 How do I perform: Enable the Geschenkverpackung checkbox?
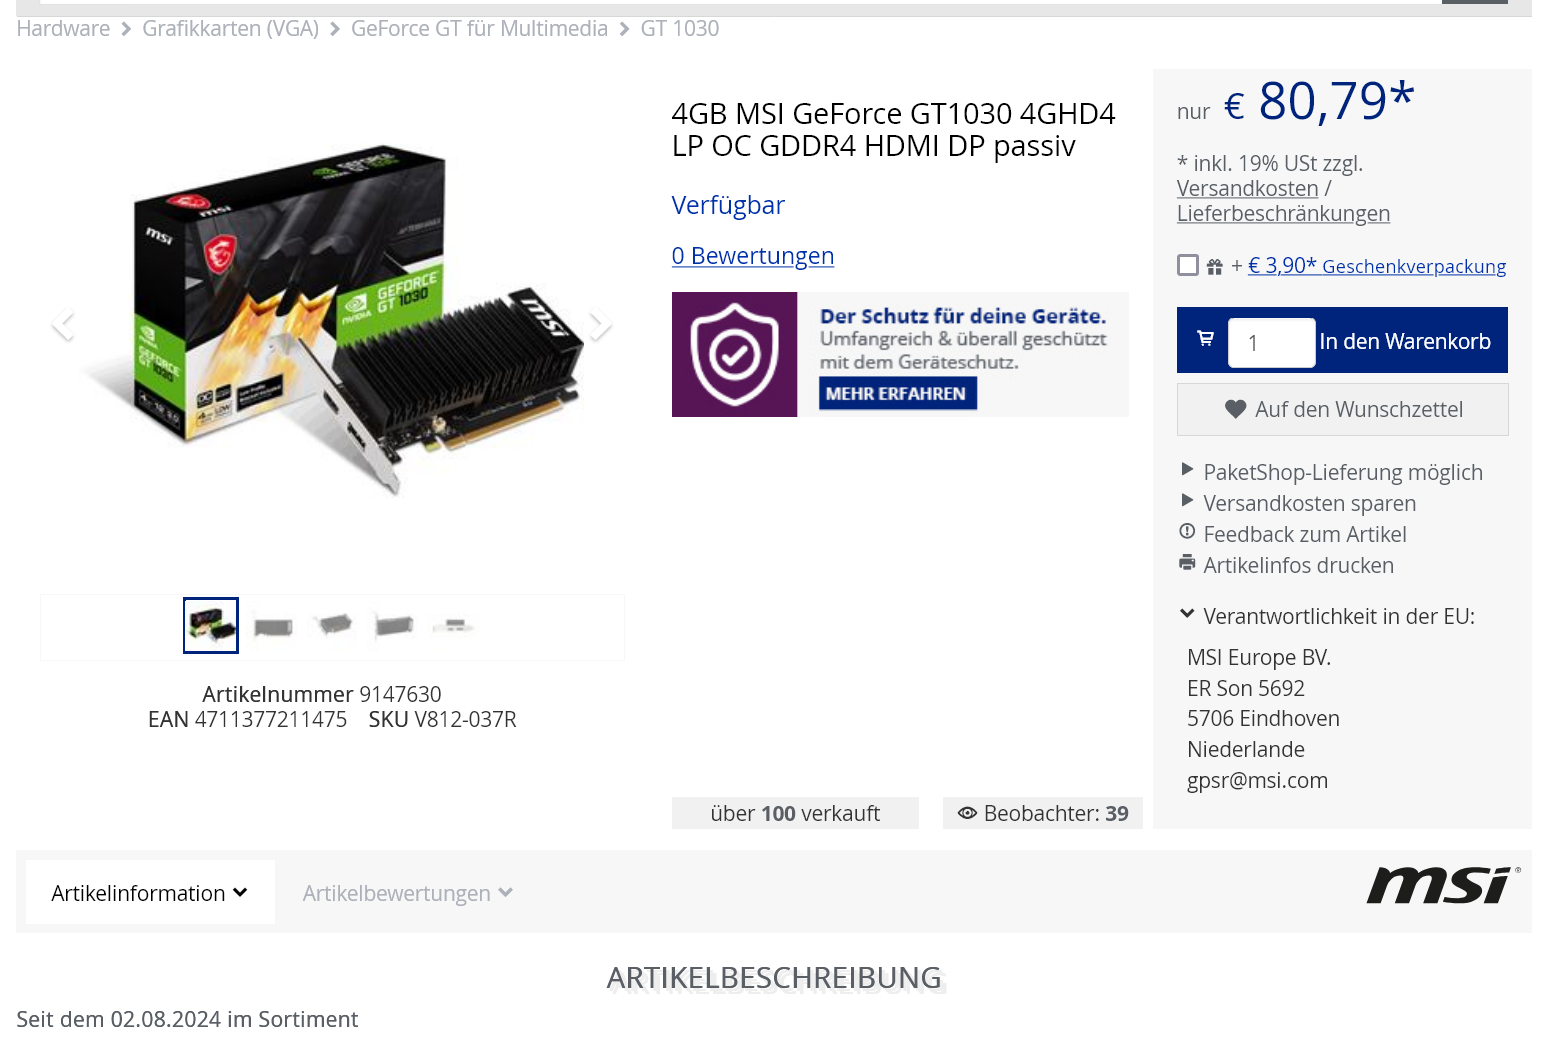click(x=1188, y=265)
